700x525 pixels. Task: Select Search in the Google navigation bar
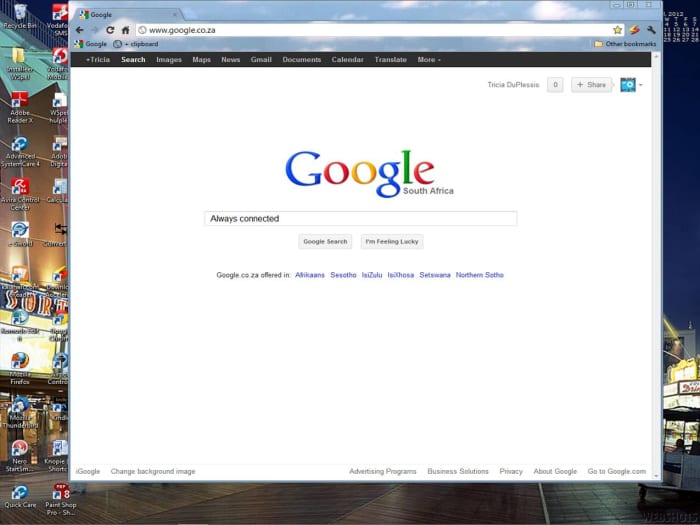[133, 59]
